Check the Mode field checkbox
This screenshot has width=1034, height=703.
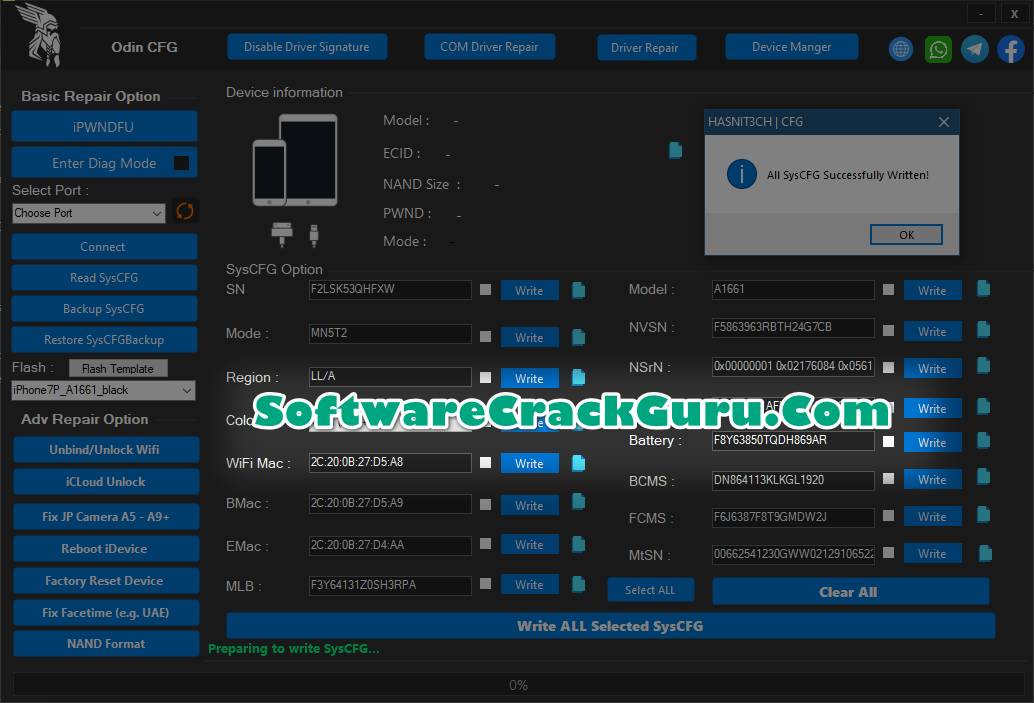tap(485, 336)
